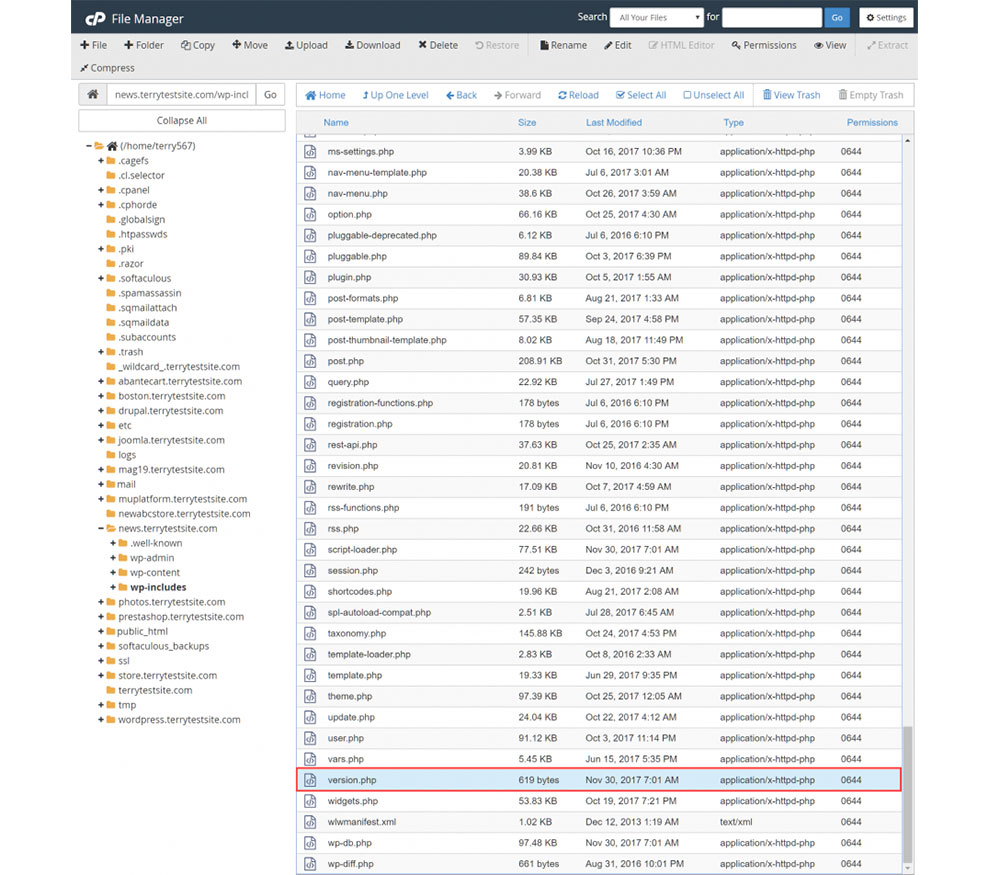Select the taxonomy.php file name
The image size is (1000, 875).
tap(357, 633)
